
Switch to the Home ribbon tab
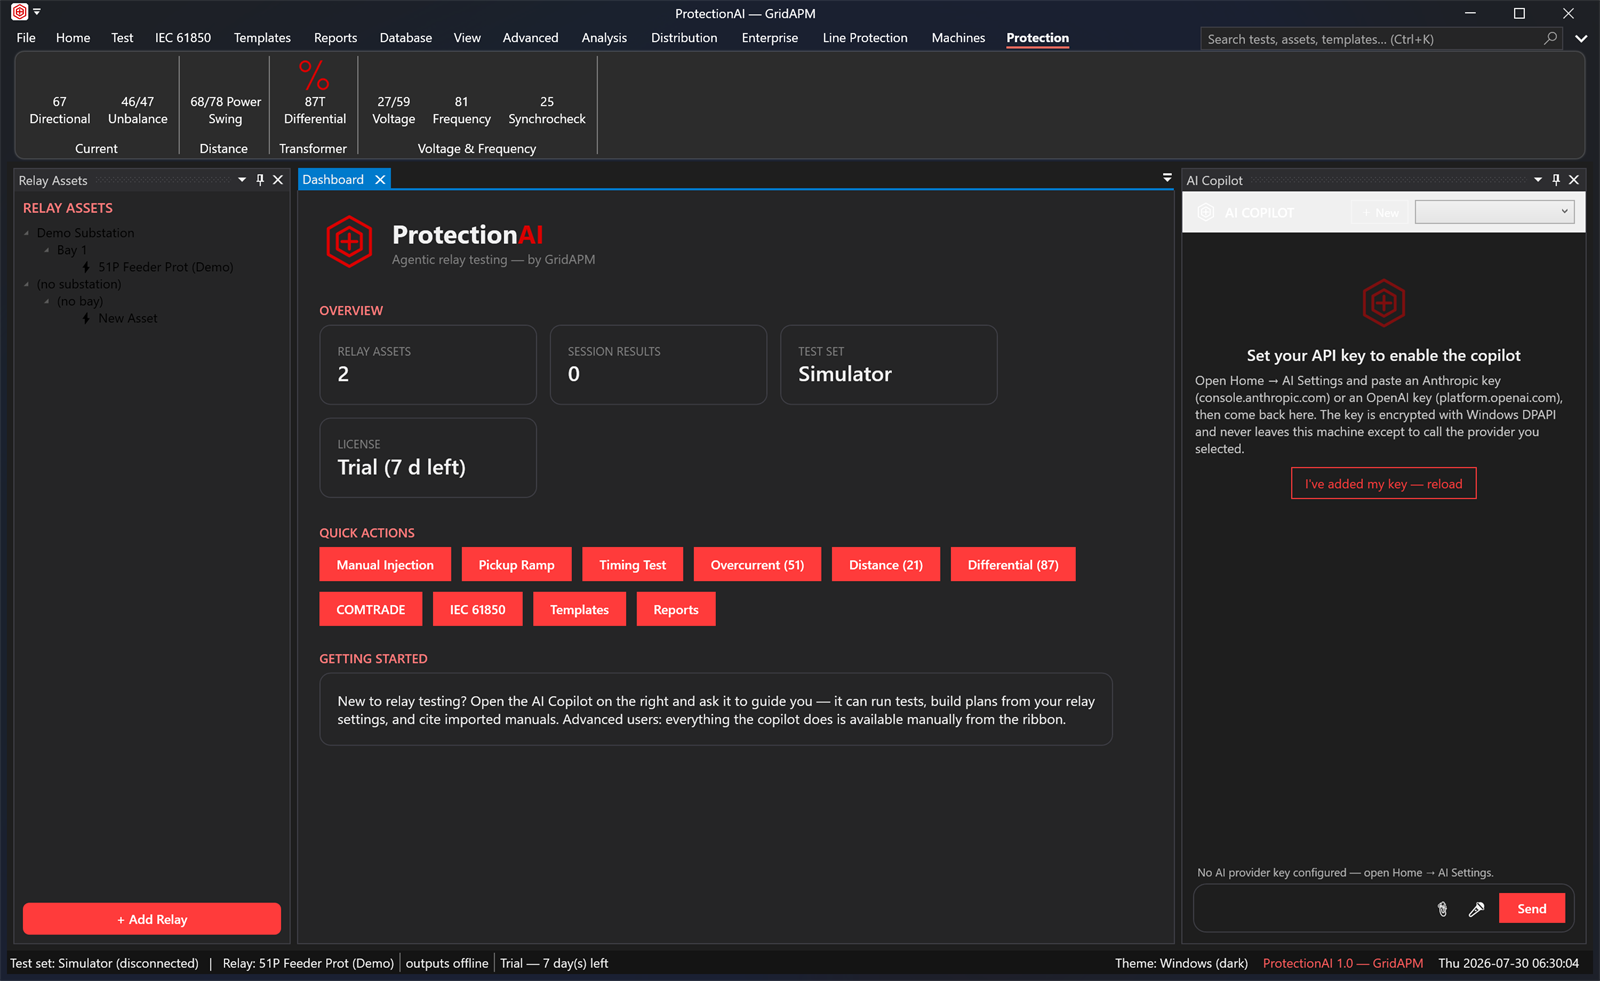click(73, 38)
